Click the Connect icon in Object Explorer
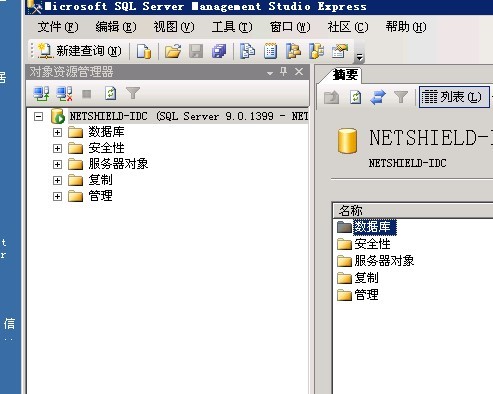493x394 pixels. (x=41, y=94)
